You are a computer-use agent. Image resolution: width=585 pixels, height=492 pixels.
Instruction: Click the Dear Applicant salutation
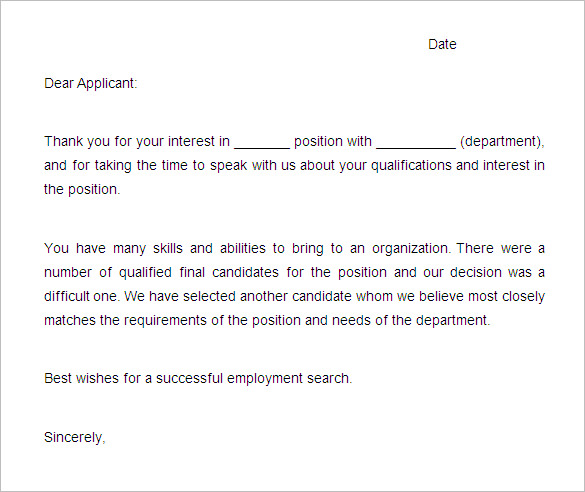pyautogui.click(x=91, y=83)
